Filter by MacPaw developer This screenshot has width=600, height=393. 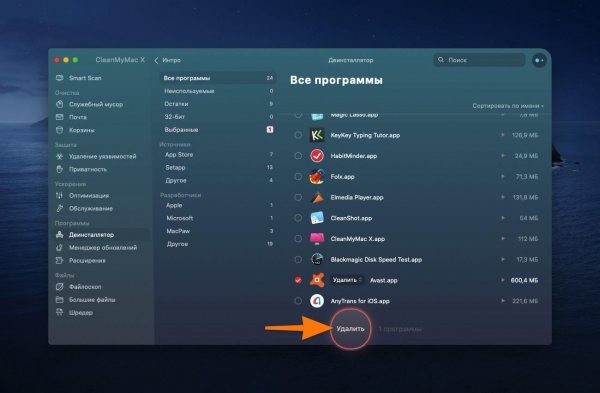(x=218, y=231)
